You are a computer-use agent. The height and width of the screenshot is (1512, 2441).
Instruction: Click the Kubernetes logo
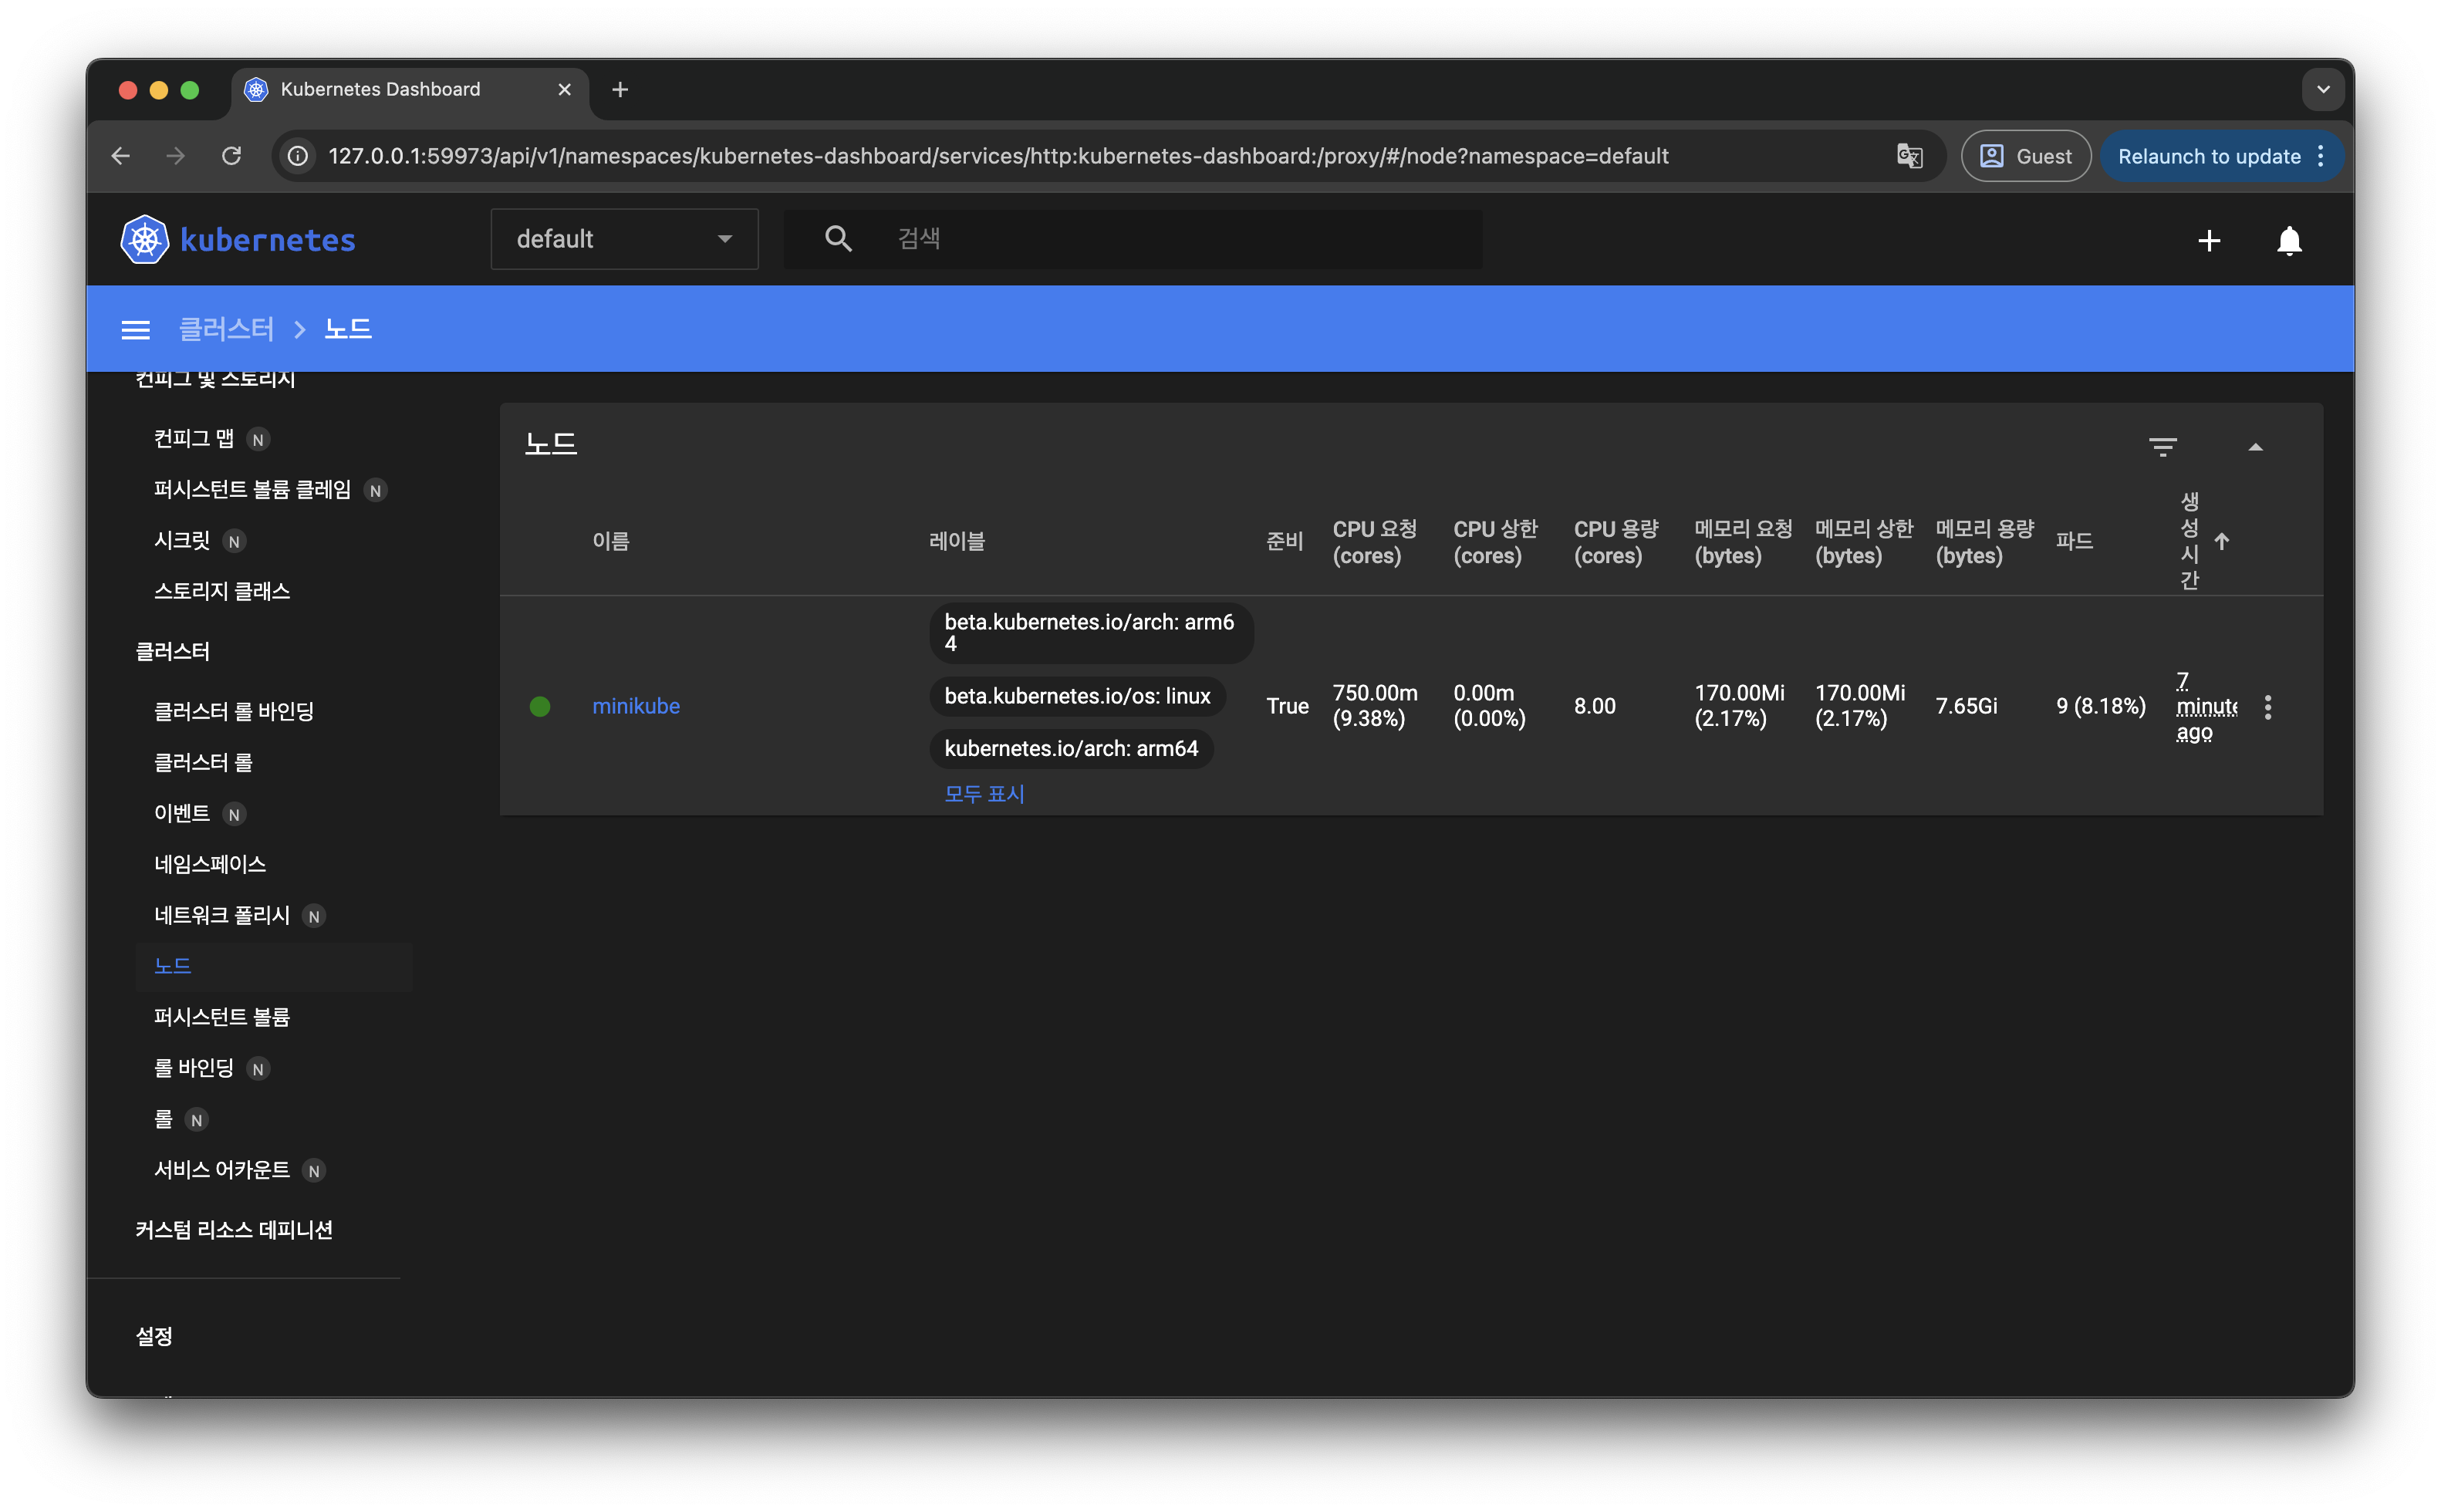coord(144,238)
